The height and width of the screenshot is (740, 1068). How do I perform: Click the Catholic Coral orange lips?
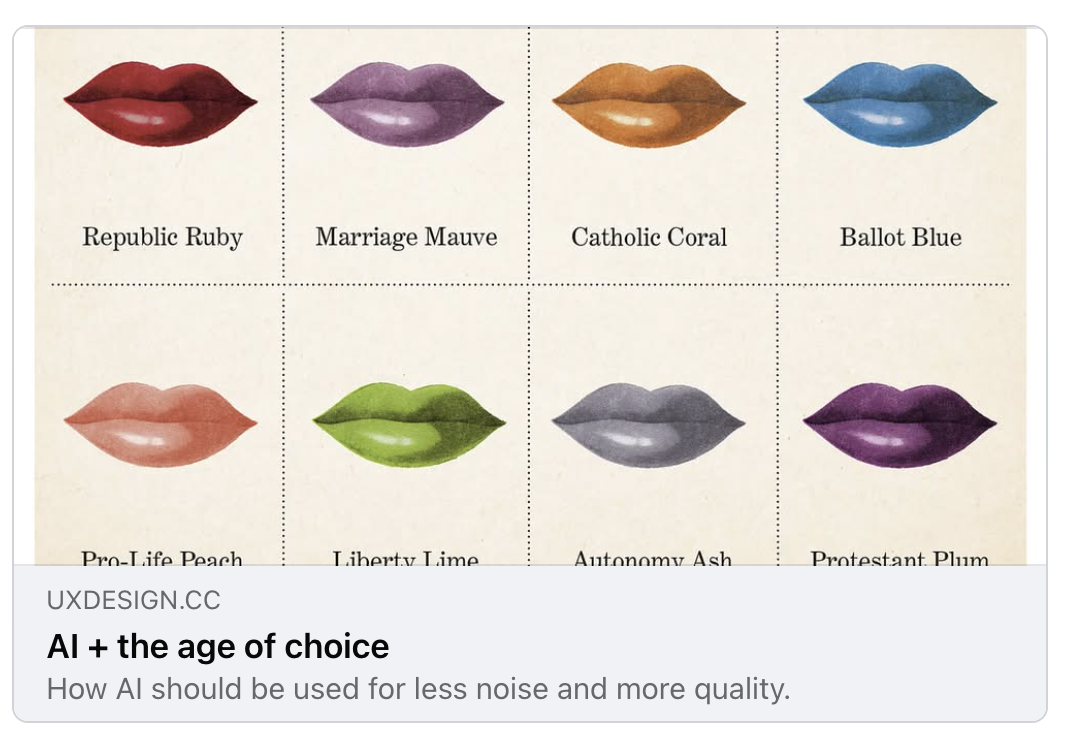pyautogui.click(x=649, y=104)
